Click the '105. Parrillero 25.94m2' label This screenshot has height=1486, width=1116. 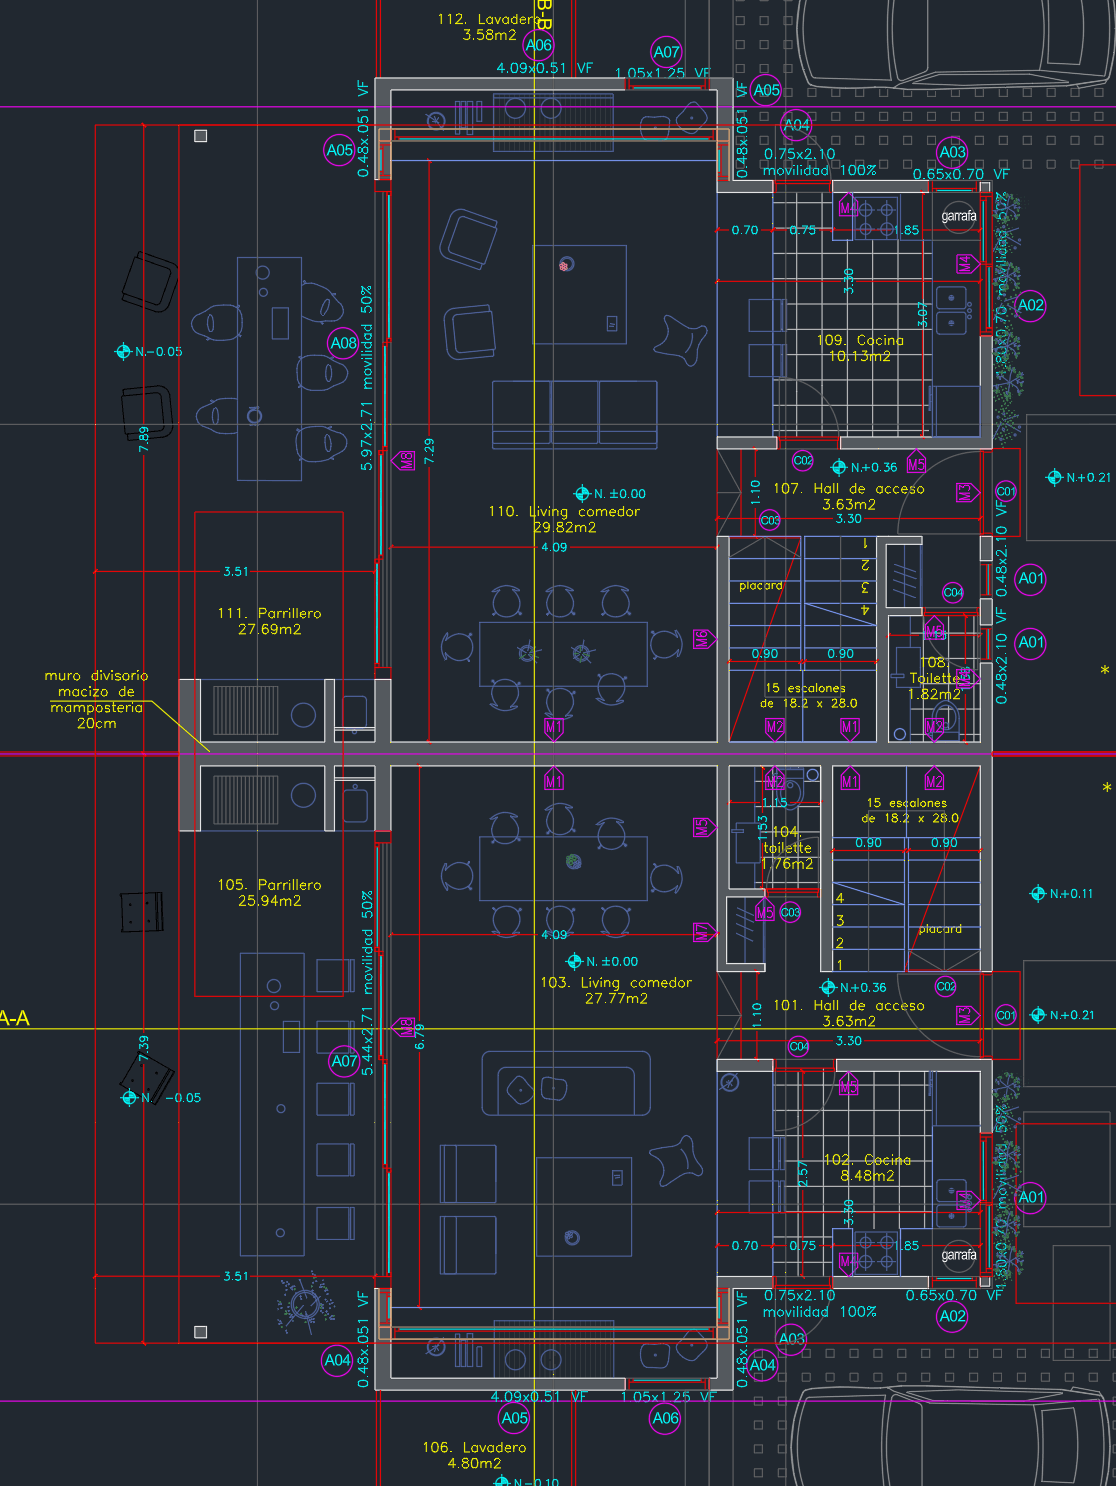pyautogui.click(x=269, y=892)
